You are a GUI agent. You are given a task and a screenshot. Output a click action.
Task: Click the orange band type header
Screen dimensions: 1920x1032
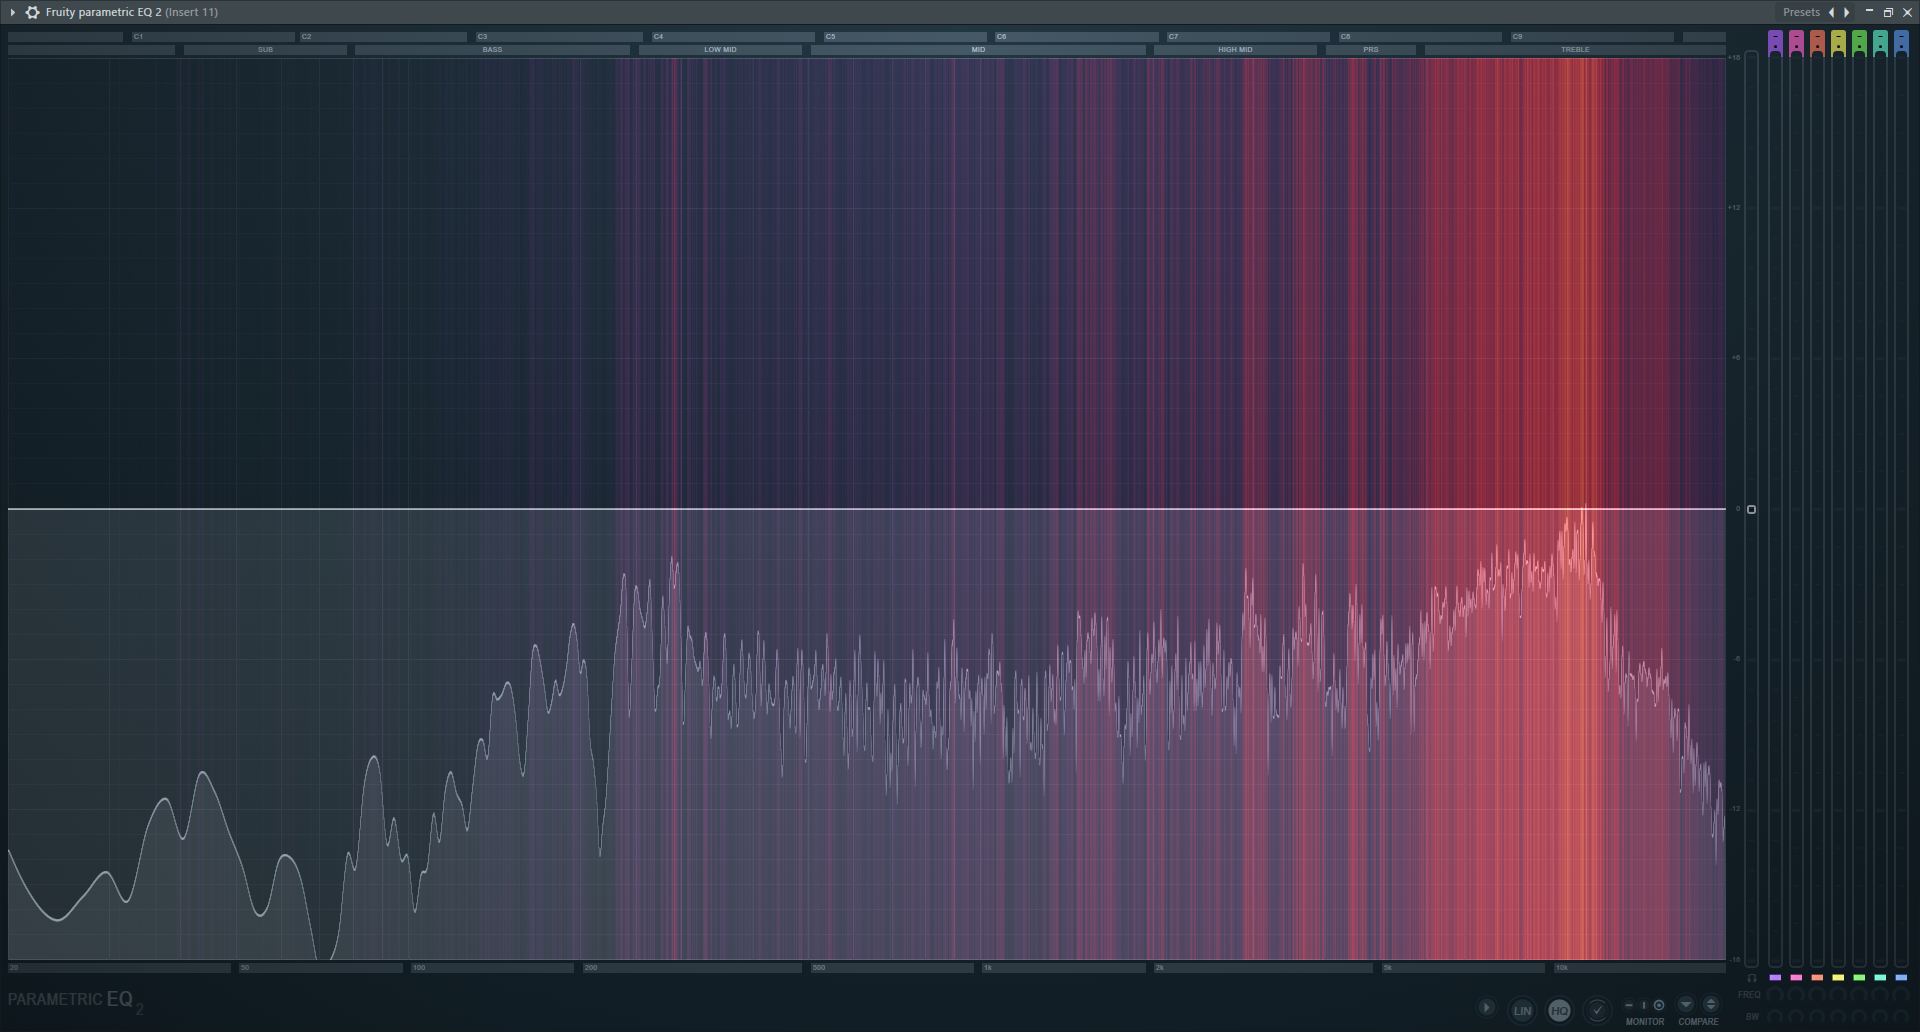(1817, 43)
